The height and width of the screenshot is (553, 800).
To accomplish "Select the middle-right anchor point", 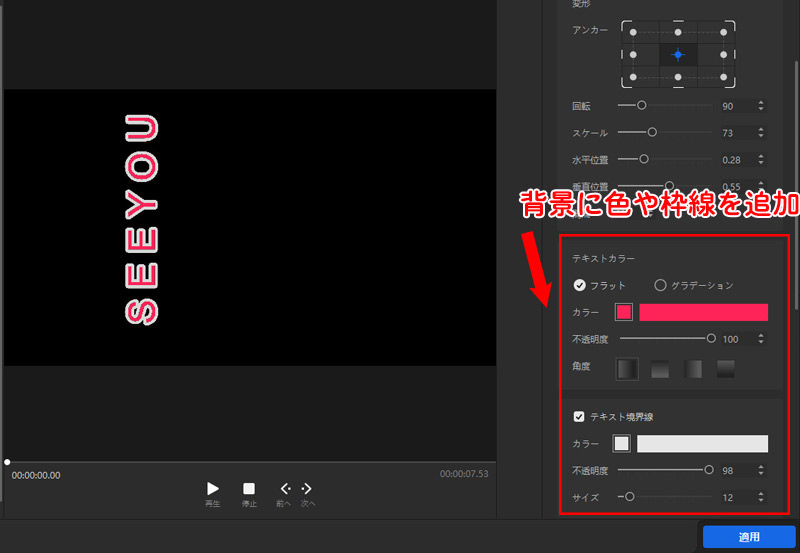I will [723, 55].
